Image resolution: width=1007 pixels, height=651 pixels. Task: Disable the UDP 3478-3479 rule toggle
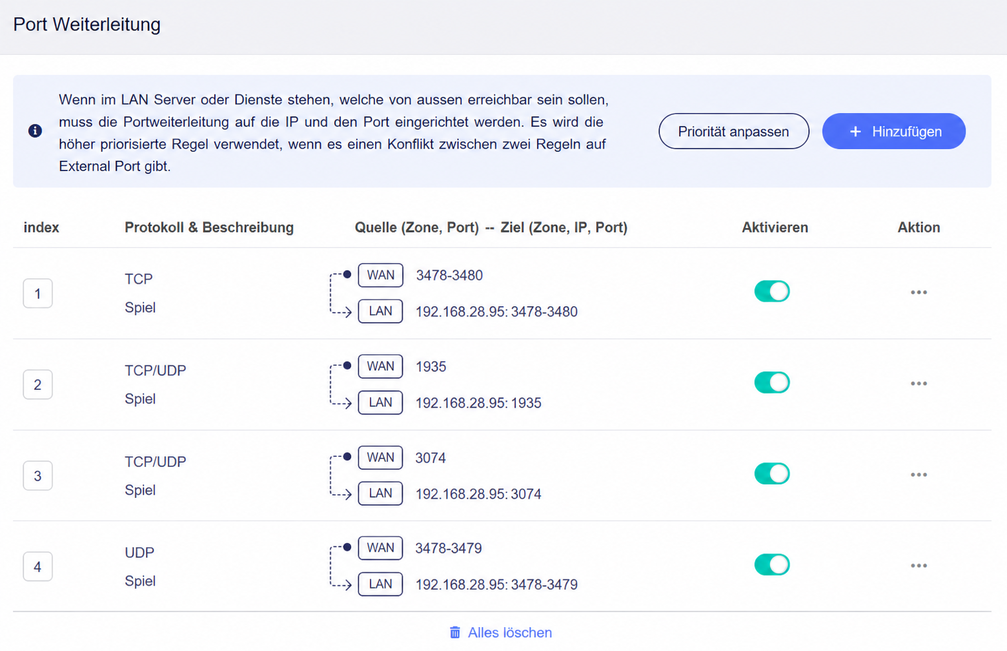click(x=771, y=565)
